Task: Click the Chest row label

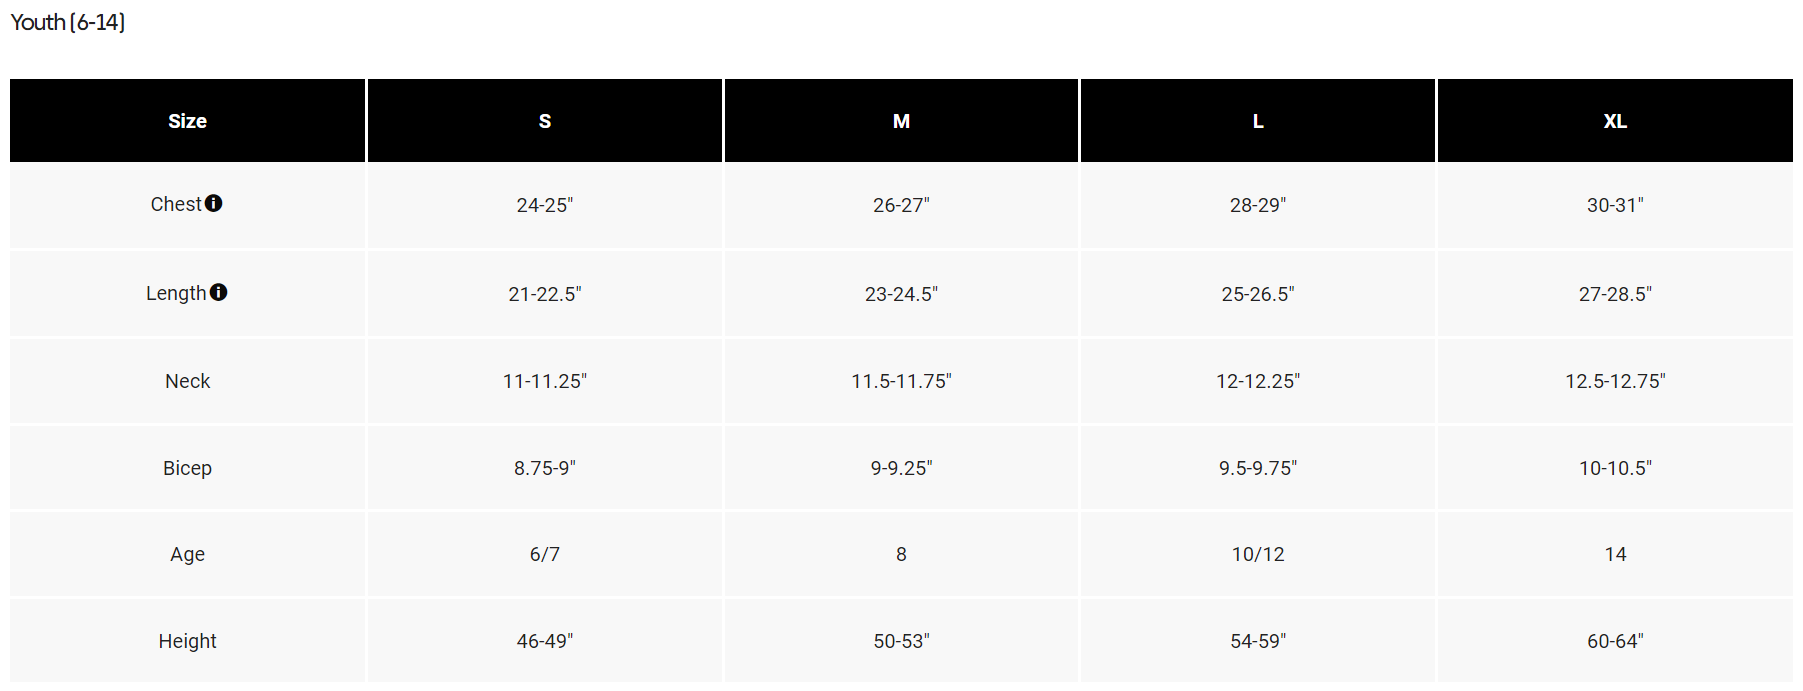Action: click(176, 204)
